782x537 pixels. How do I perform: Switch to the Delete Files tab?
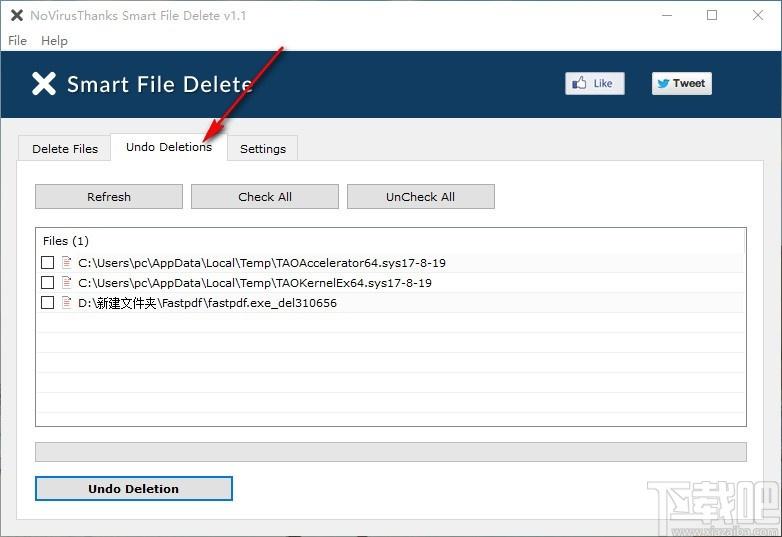point(65,149)
